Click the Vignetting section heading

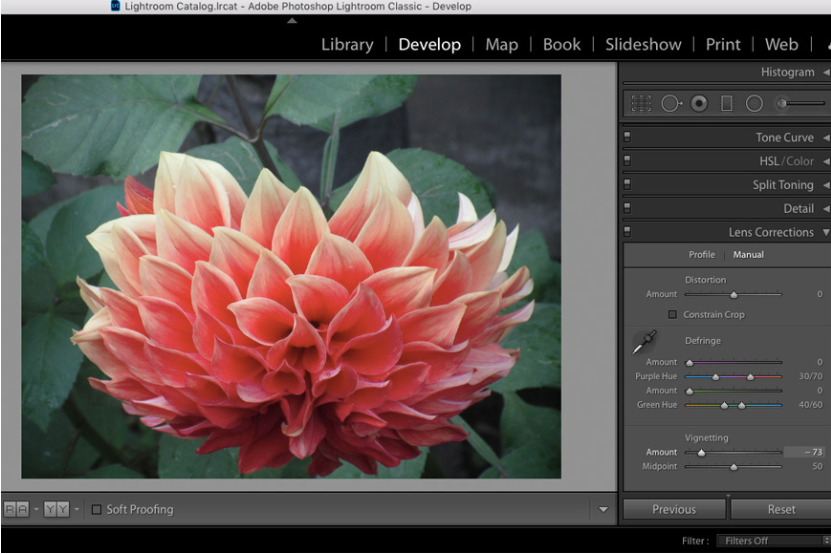point(706,438)
